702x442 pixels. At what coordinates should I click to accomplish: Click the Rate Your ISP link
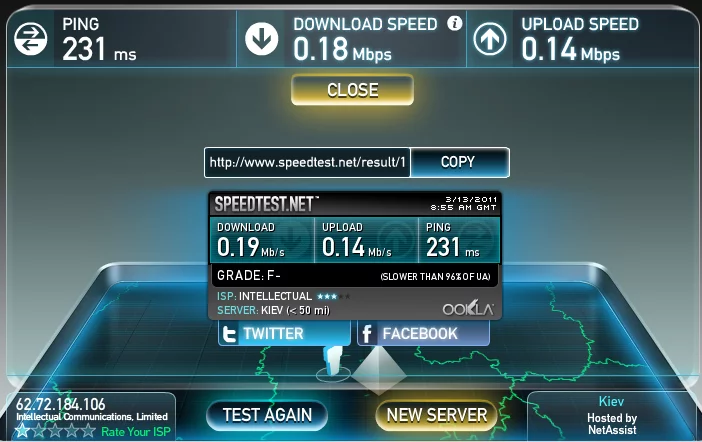point(136,432)
